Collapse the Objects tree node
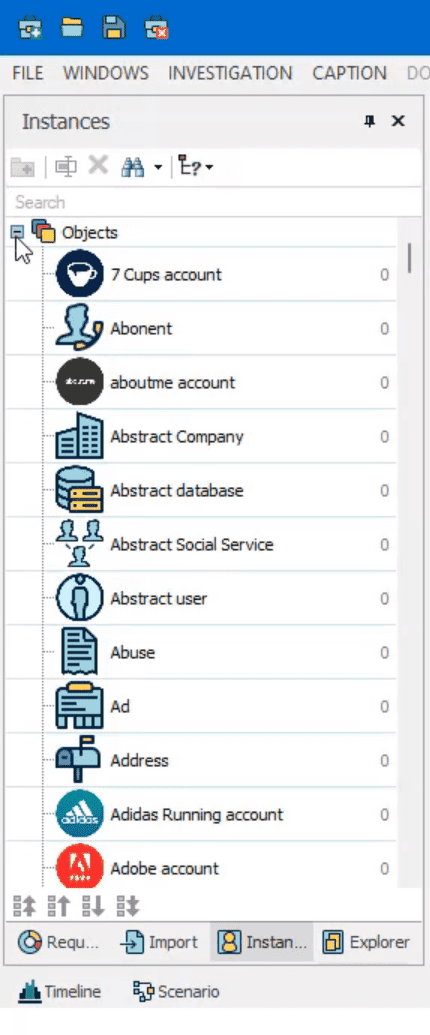 click(x=17, y=232)
